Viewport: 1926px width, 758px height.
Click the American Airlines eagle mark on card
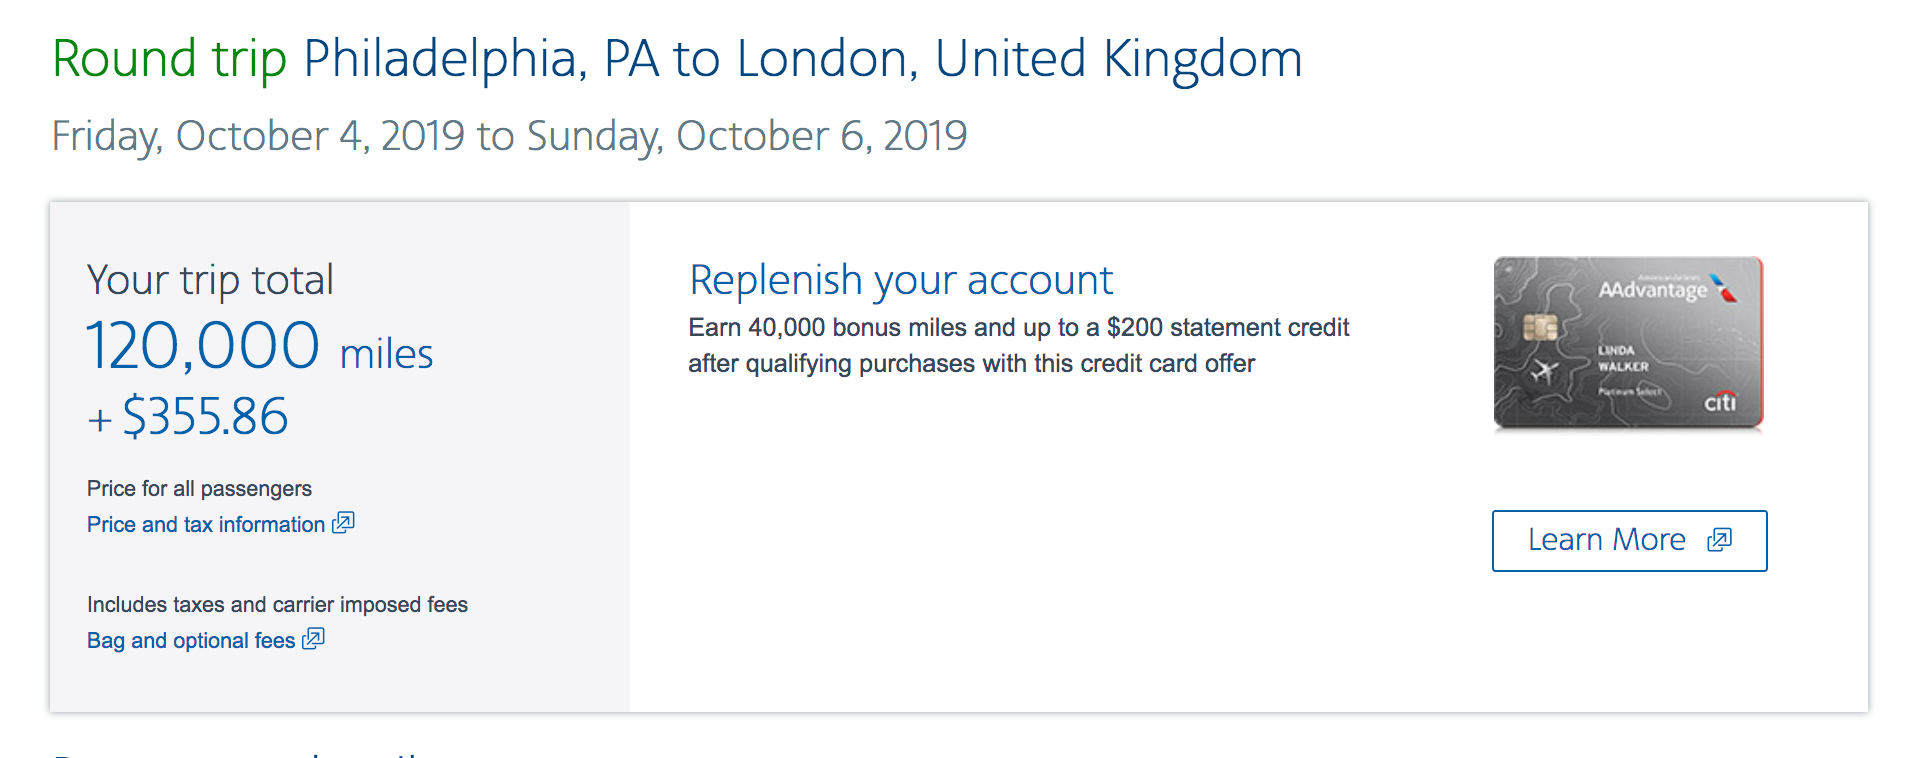click(1723, 287)
